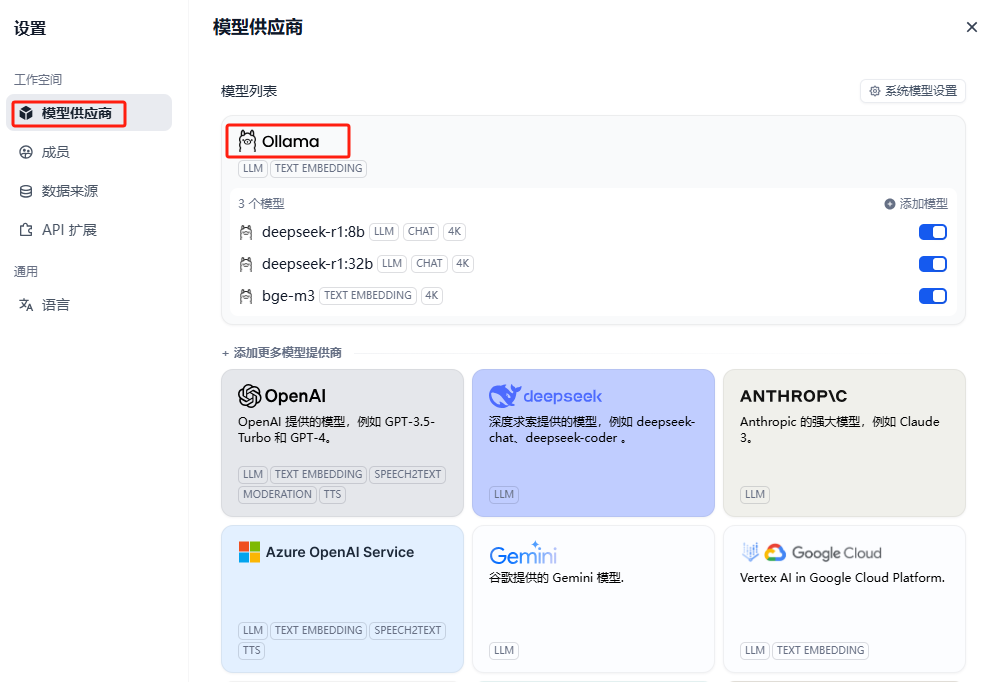Click SPEECH2TEXT tag on Azure OpenAI card
Image resolution: width=995 pixels, height=682 pixels.
(x=407, y=631)
